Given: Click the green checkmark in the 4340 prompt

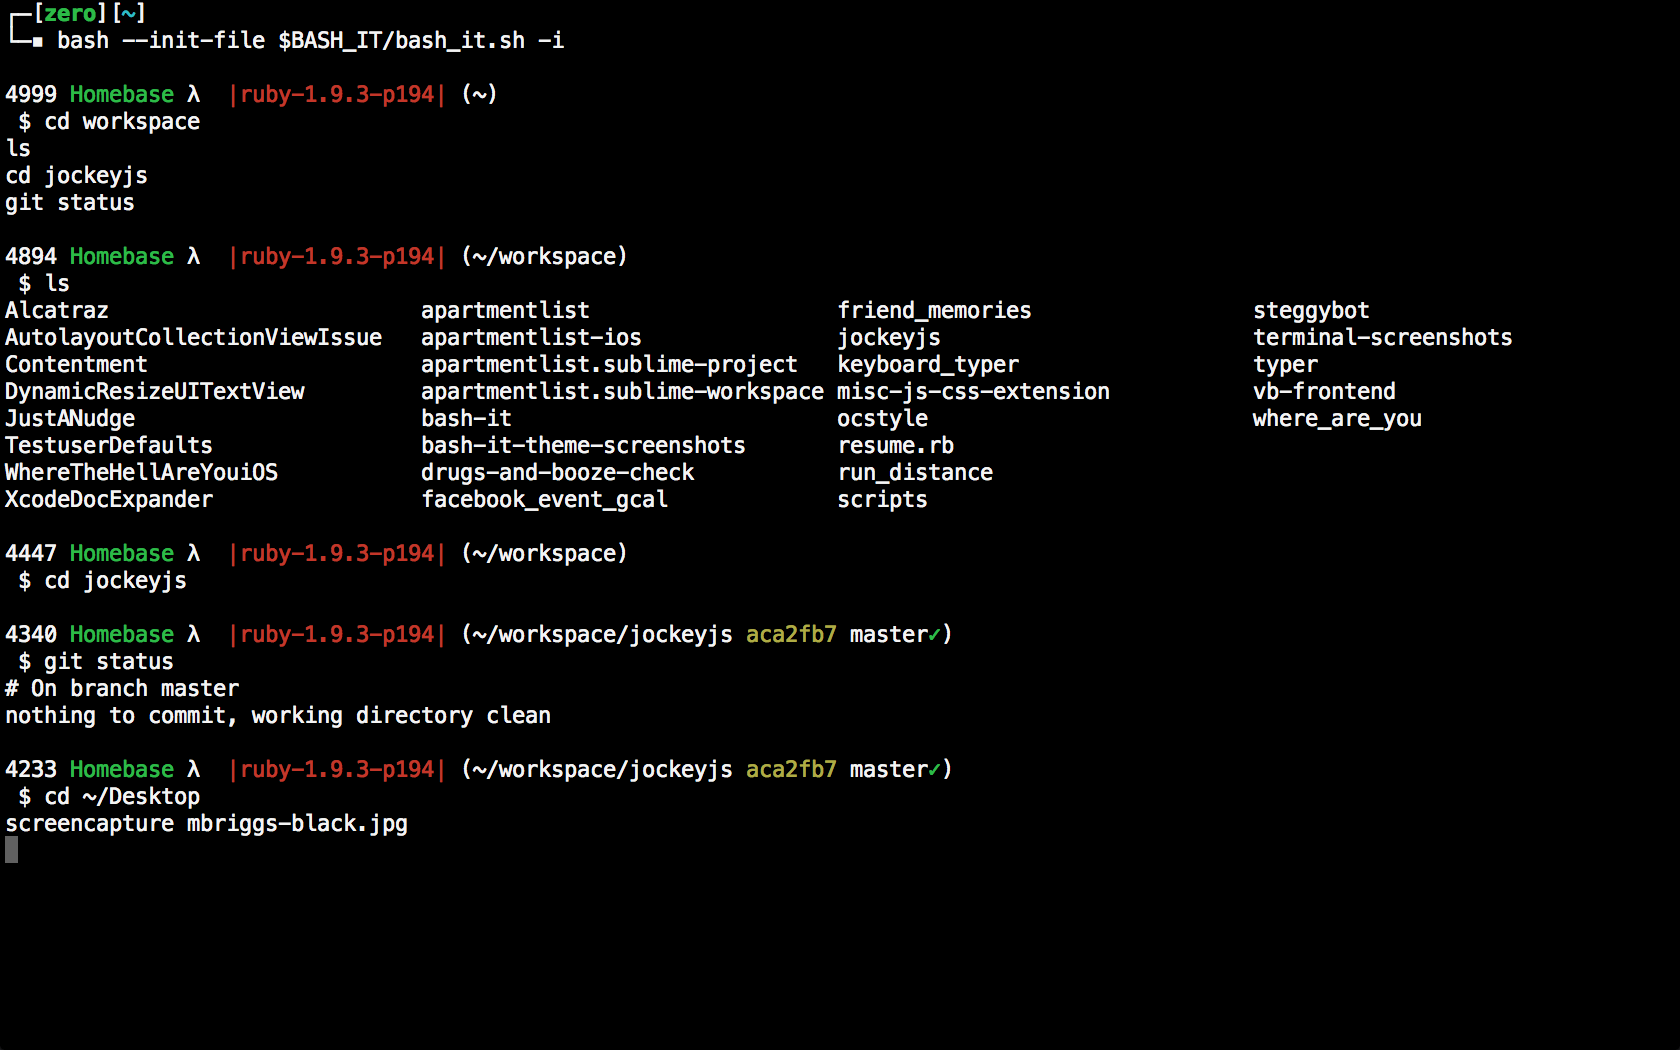Looking at the screenshot, I should [934, 635].
